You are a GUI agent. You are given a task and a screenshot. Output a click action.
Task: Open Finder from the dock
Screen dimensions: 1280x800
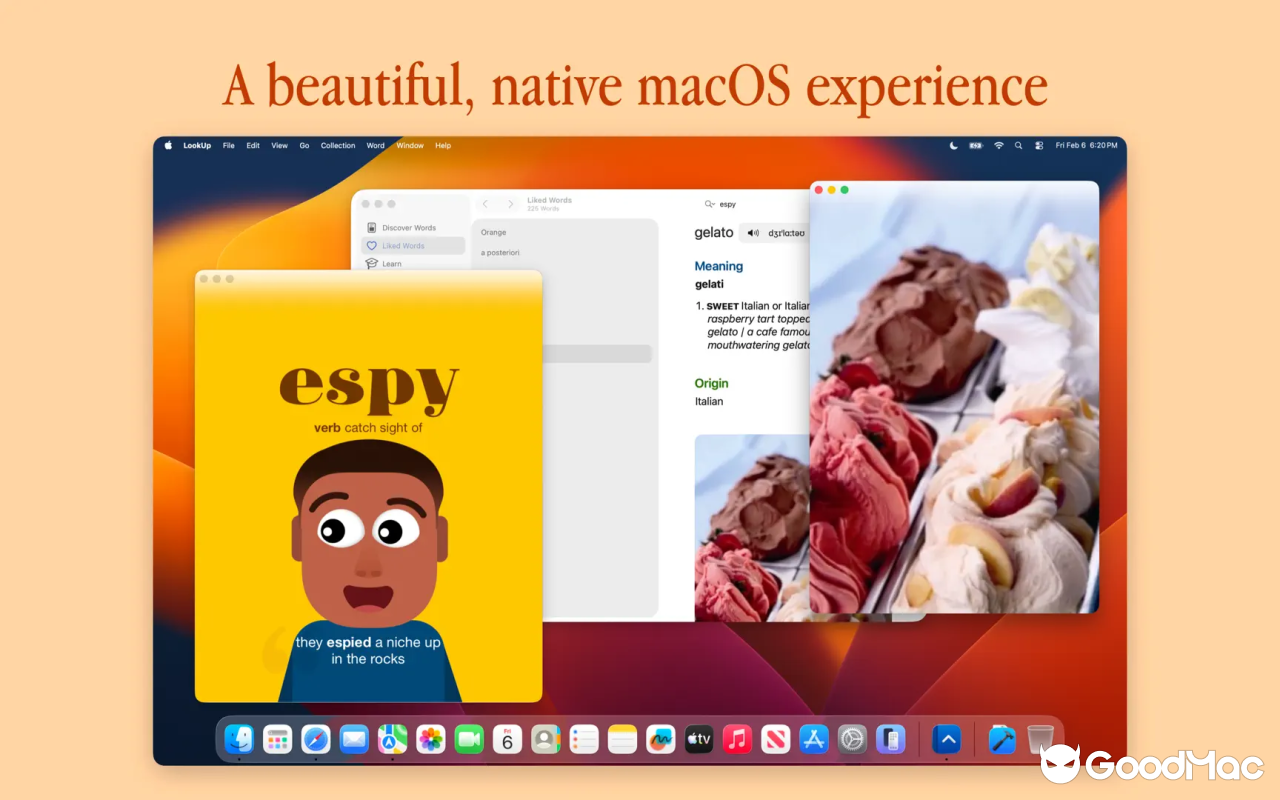click(x=239, y=739)
